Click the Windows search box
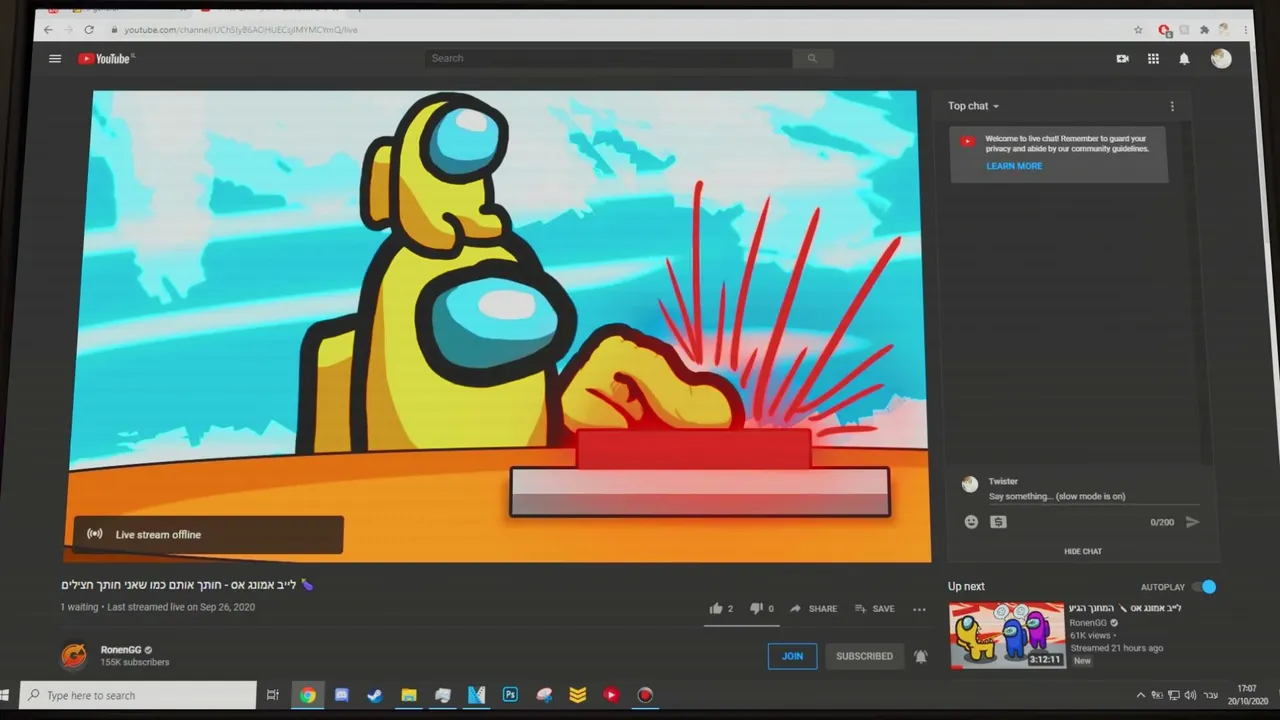The width and height of the screenshot is (1280, 720). (139, 695)
